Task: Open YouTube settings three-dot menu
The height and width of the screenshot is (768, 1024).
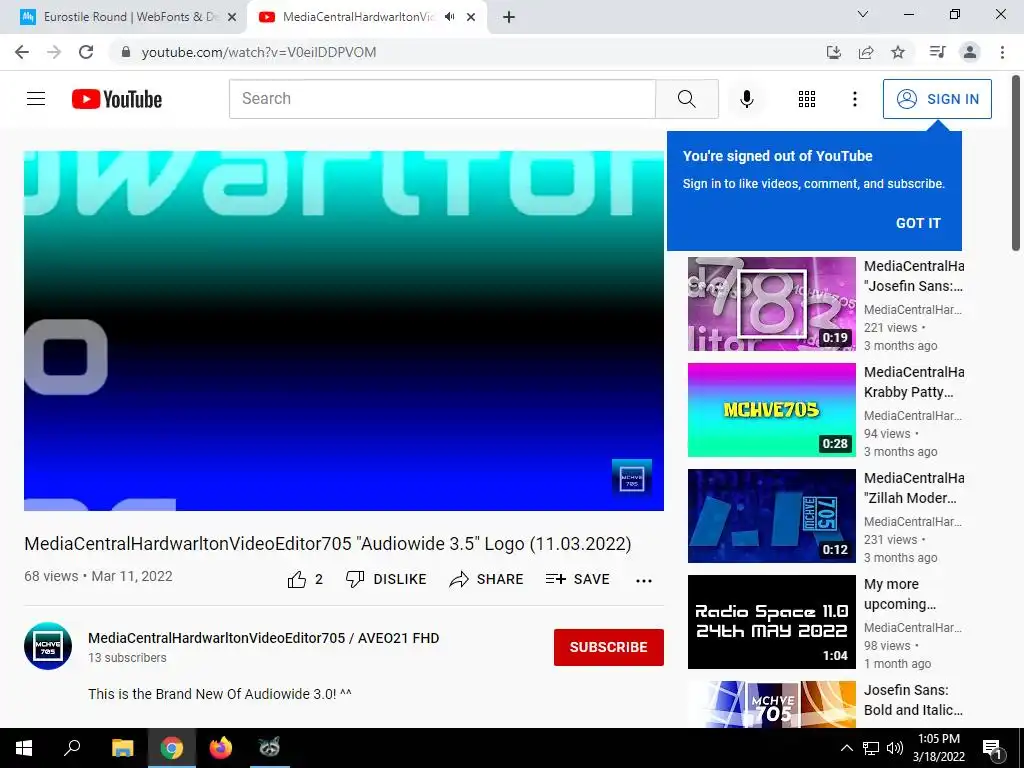Action: click(854, 99)
